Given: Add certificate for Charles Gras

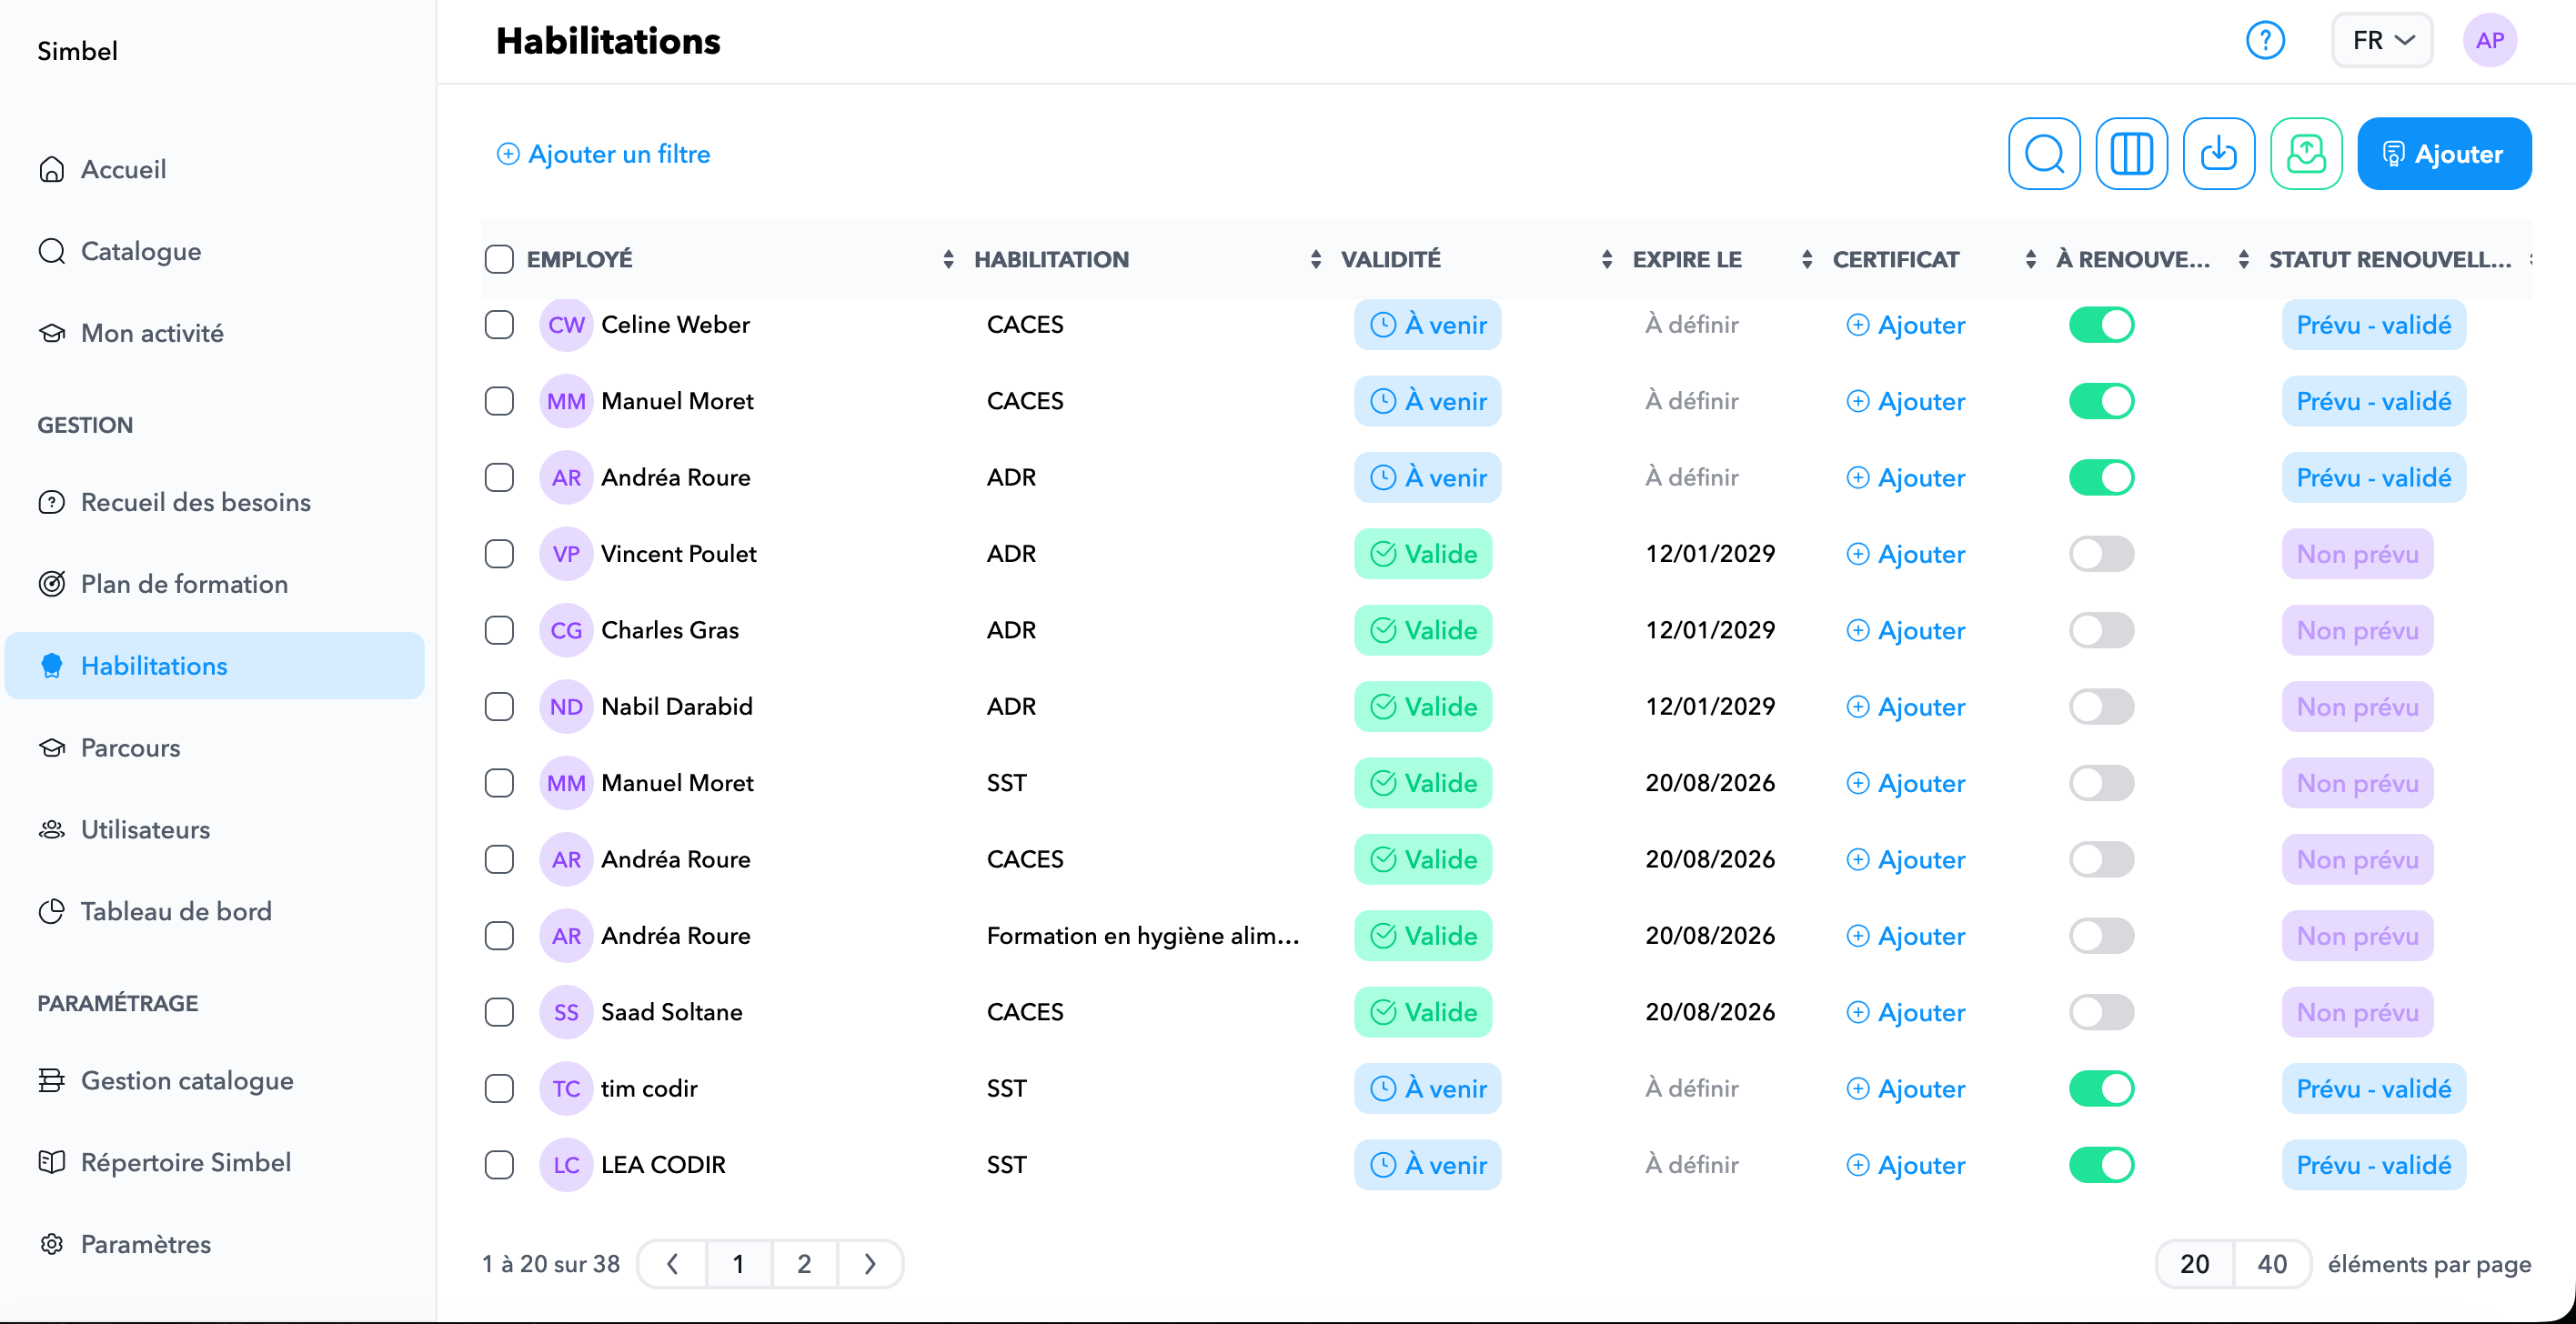Looking at the screenshot, I should point(1906,631).
